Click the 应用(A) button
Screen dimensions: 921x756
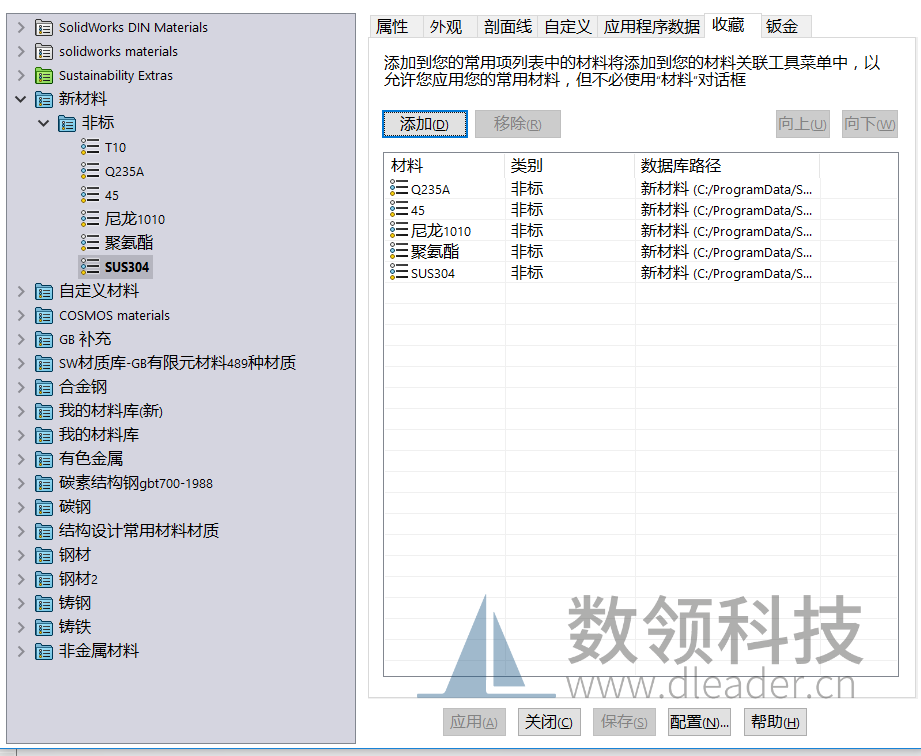point(474,722)
